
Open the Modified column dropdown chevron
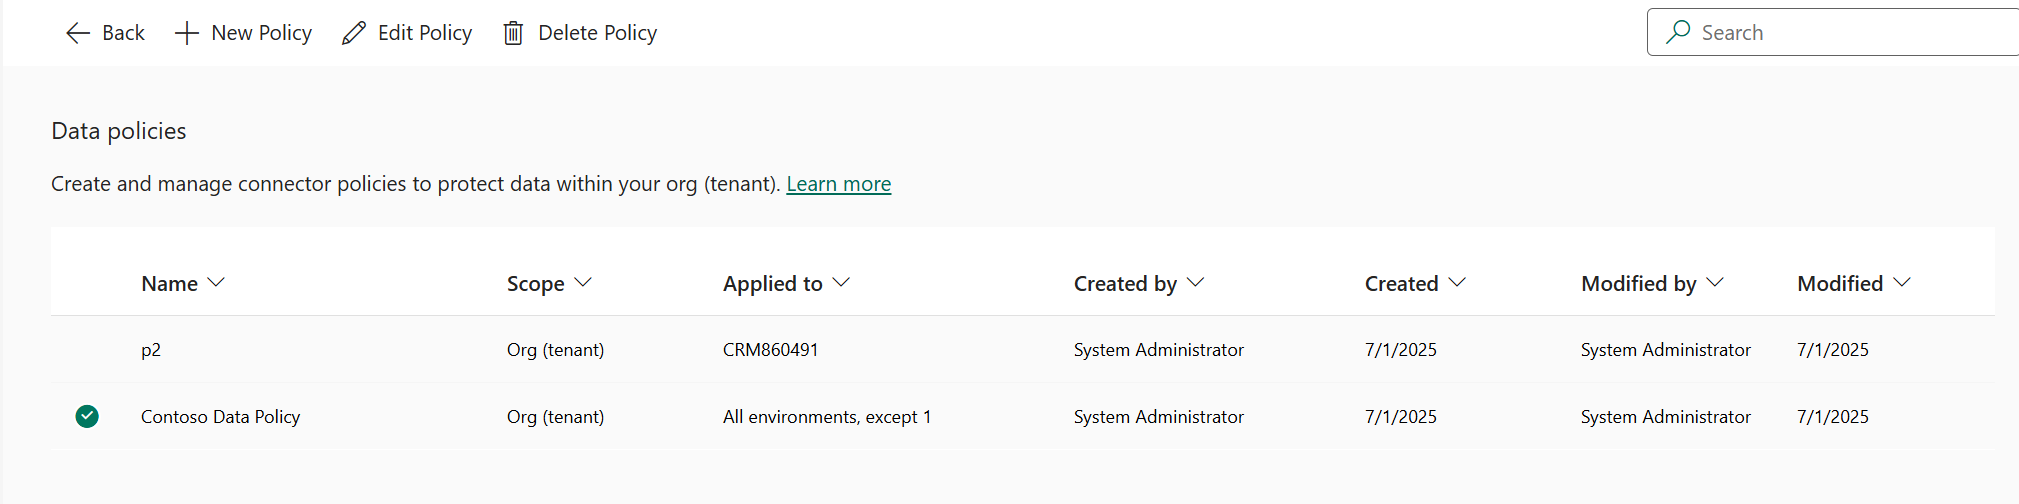tap(1902, 283)
